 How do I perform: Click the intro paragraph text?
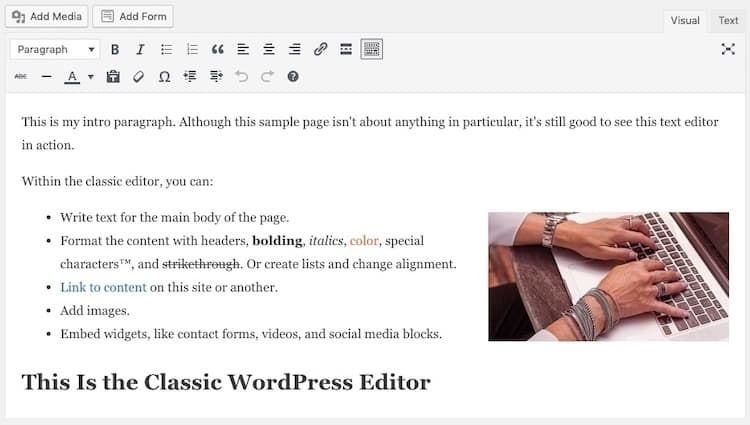tap(370, 133)
